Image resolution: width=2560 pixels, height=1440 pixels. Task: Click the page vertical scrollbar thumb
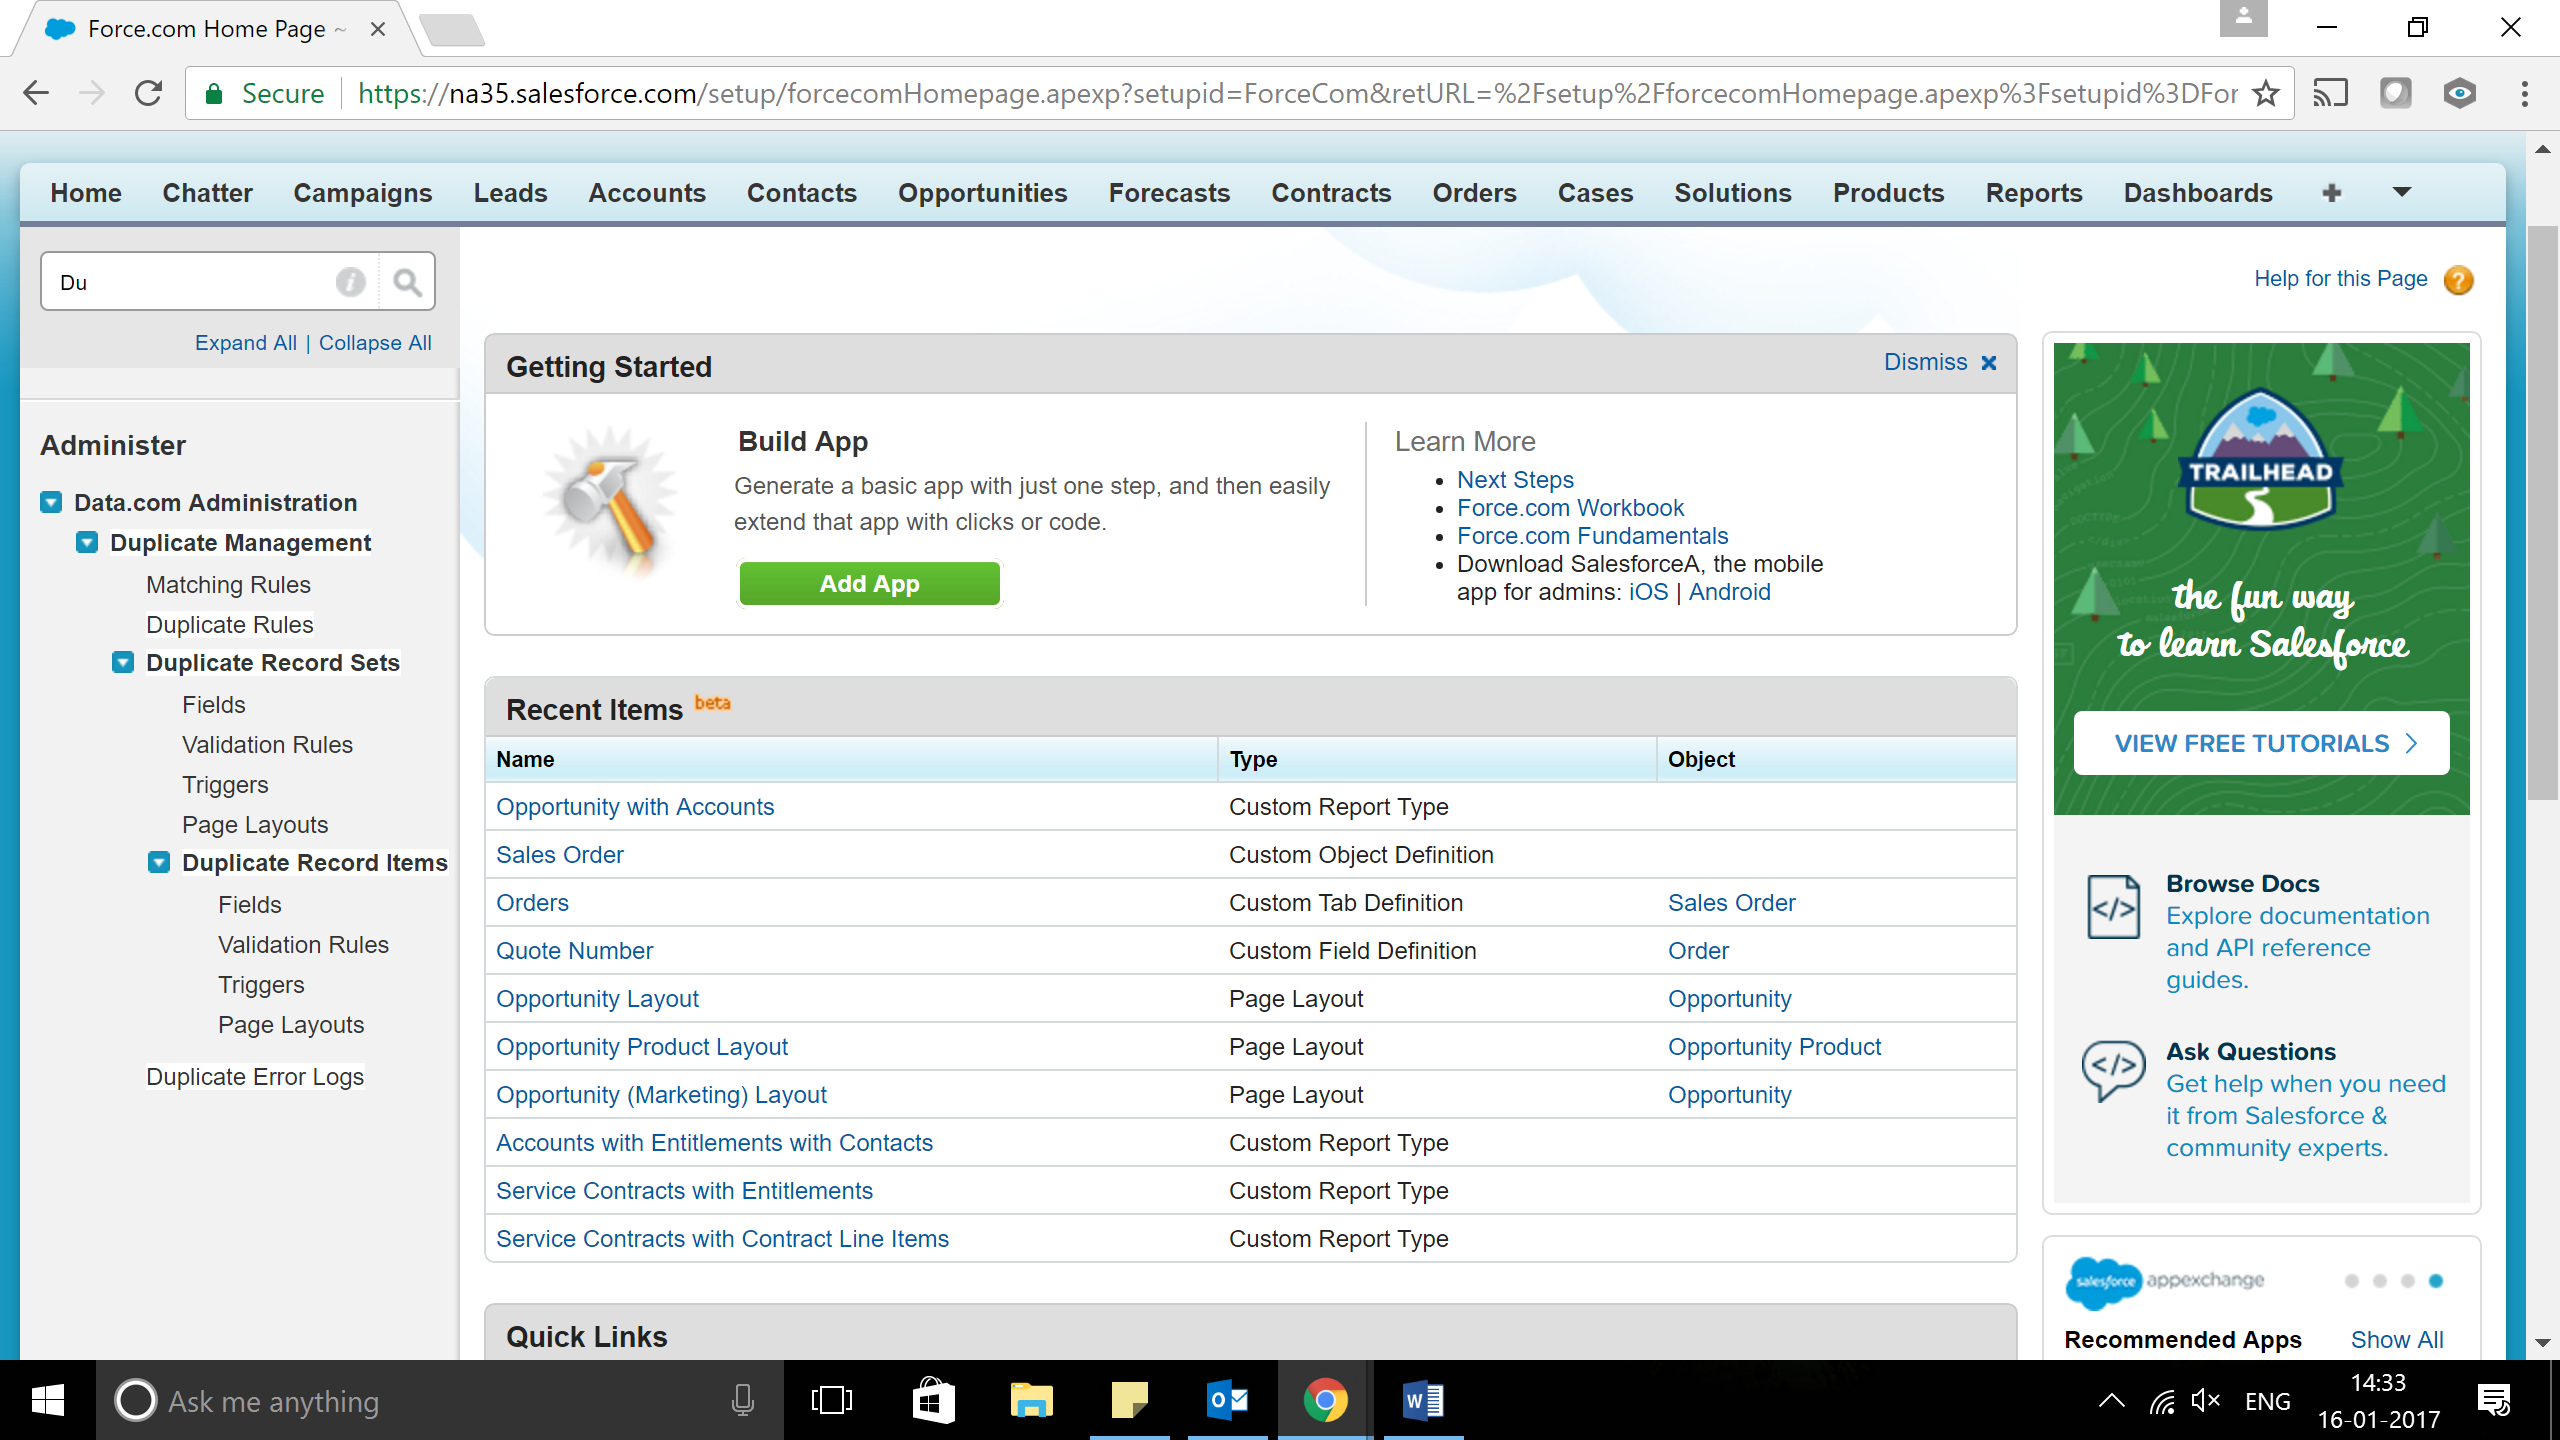coord(2542,512)
